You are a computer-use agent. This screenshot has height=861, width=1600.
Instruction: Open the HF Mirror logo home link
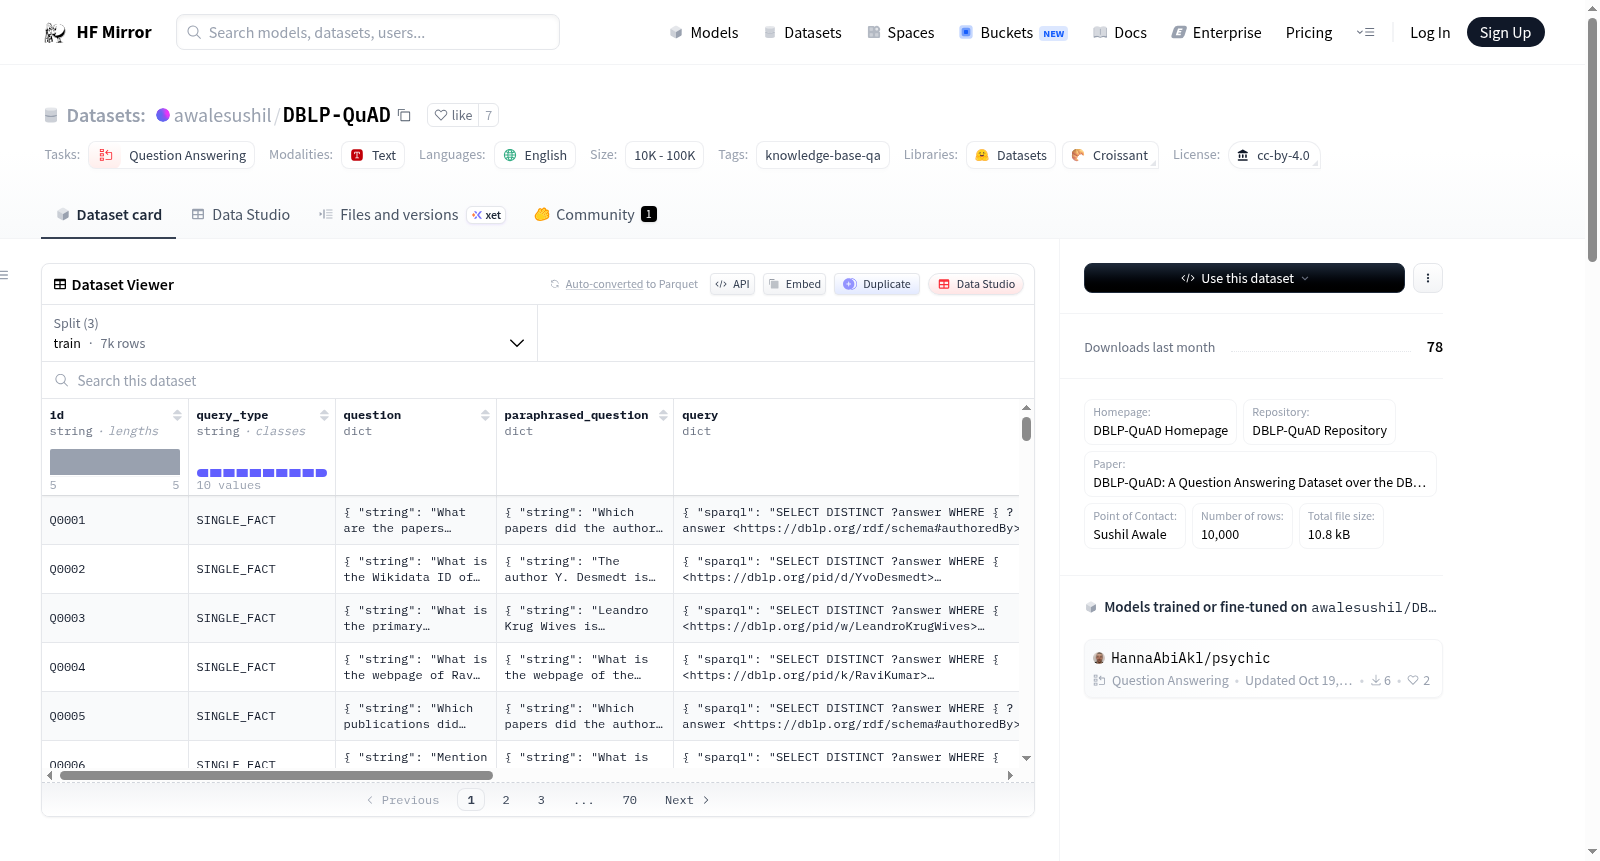98,32
